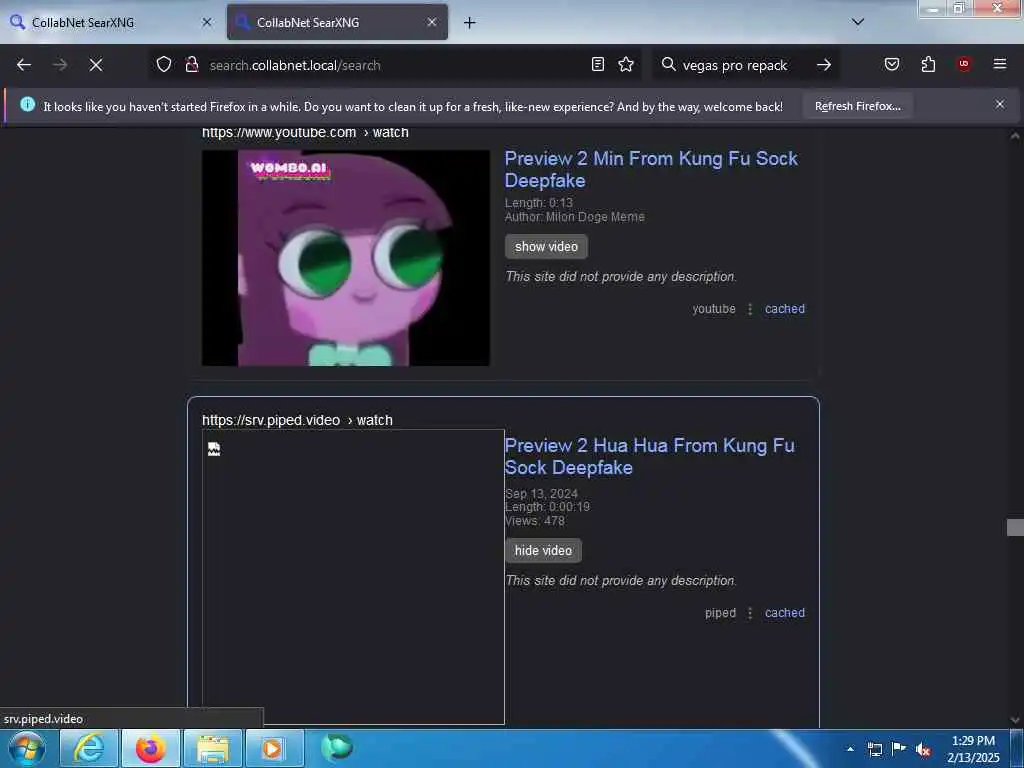The width and height of the screenshot is (1024, 768).
Task: Close the first CollabNet SearXNG tab
Action: (x=207, y=22)
